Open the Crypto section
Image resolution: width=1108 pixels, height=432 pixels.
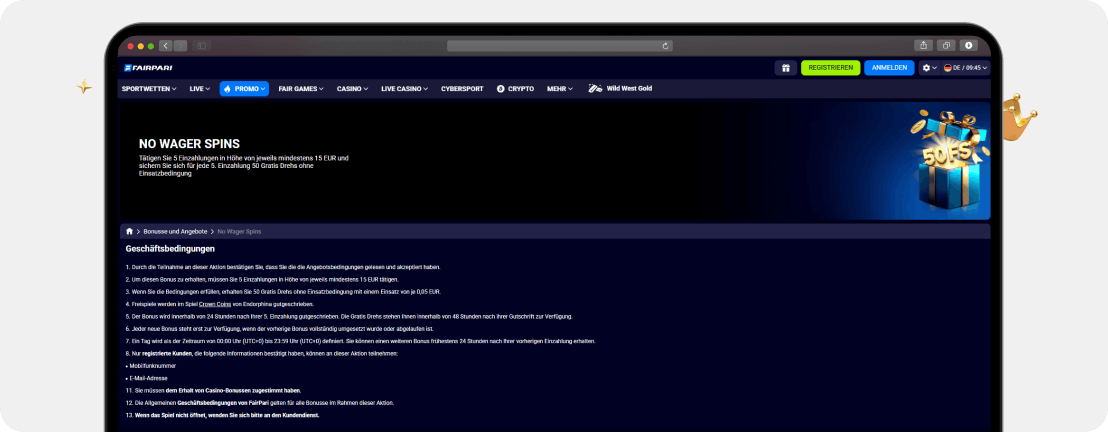pos(515,89)
